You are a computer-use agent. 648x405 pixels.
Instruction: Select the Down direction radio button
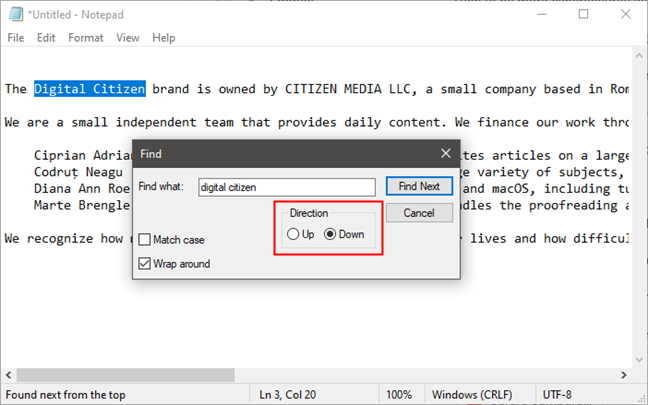point(330,234)
